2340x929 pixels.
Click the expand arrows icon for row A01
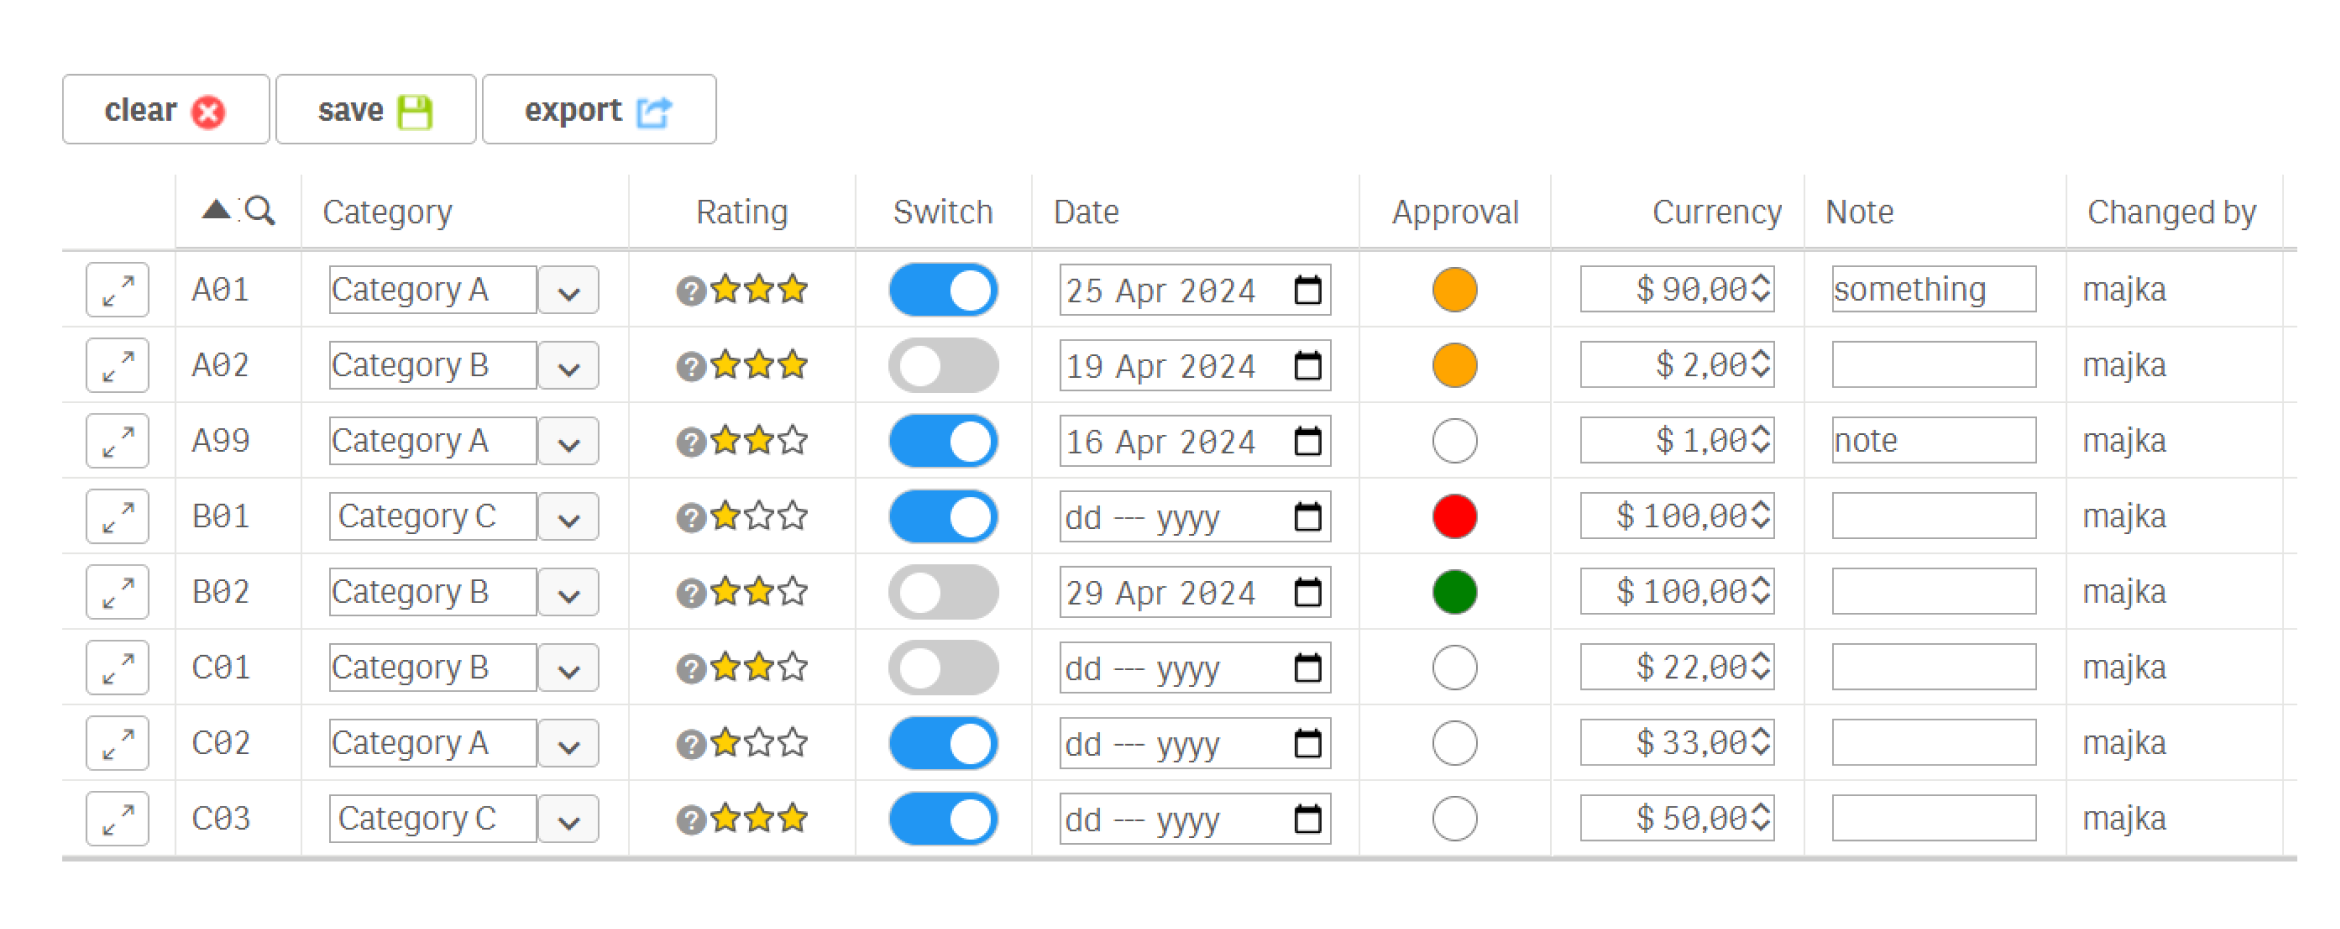[x=117, y=290]
